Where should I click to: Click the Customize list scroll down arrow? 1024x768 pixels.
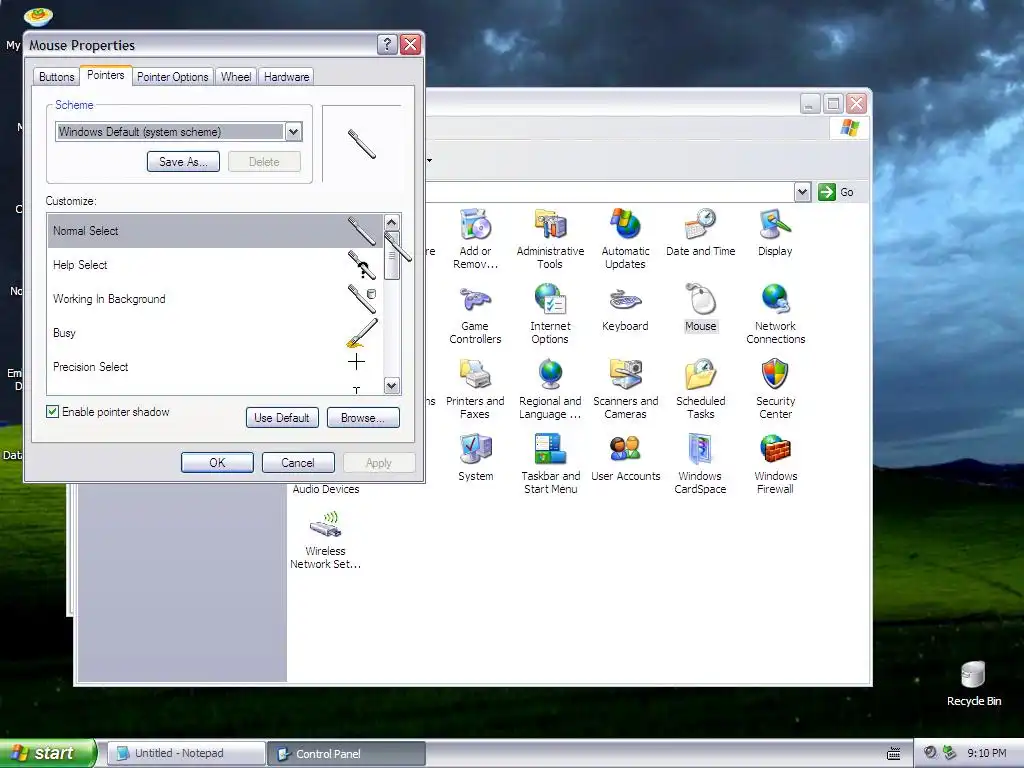tap(392, 385)
